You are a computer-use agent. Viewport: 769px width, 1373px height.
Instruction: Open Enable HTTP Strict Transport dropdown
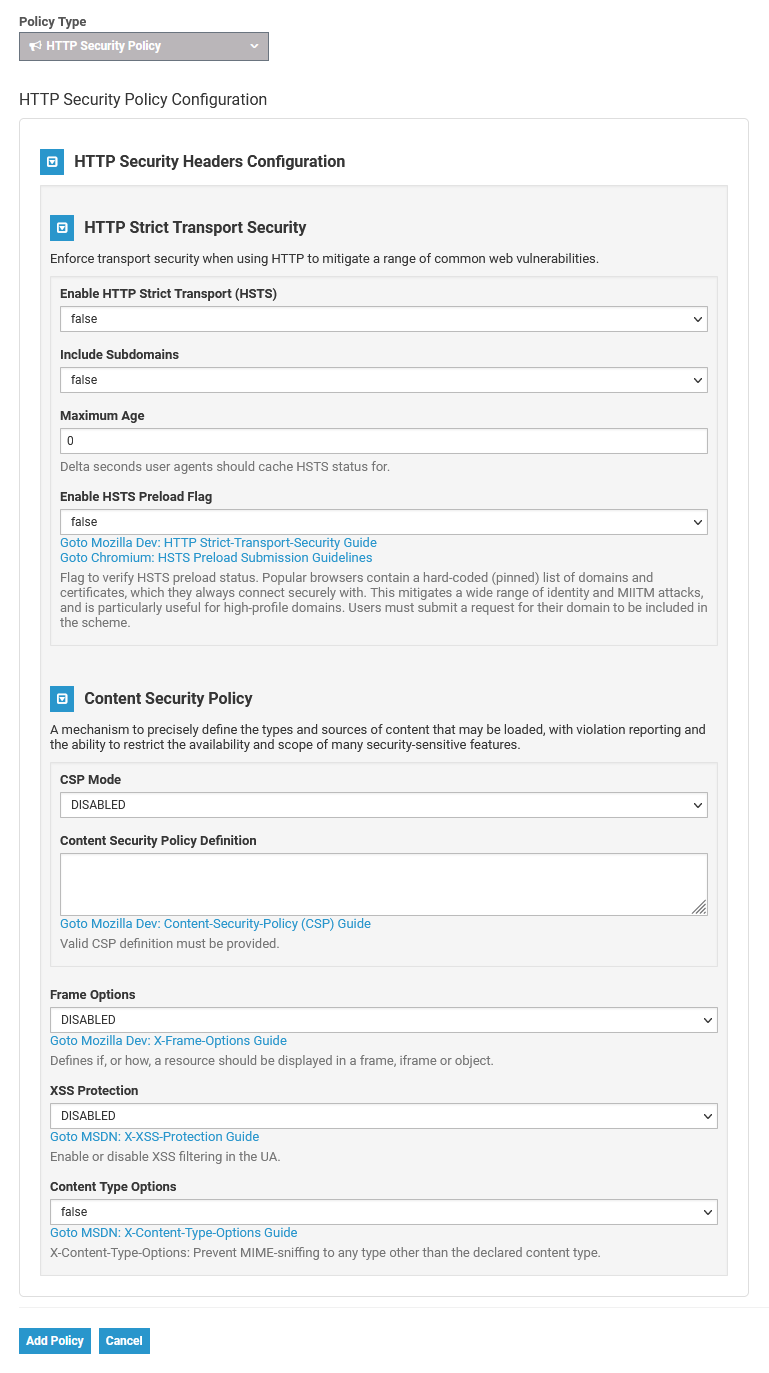(x=383, y=319)
